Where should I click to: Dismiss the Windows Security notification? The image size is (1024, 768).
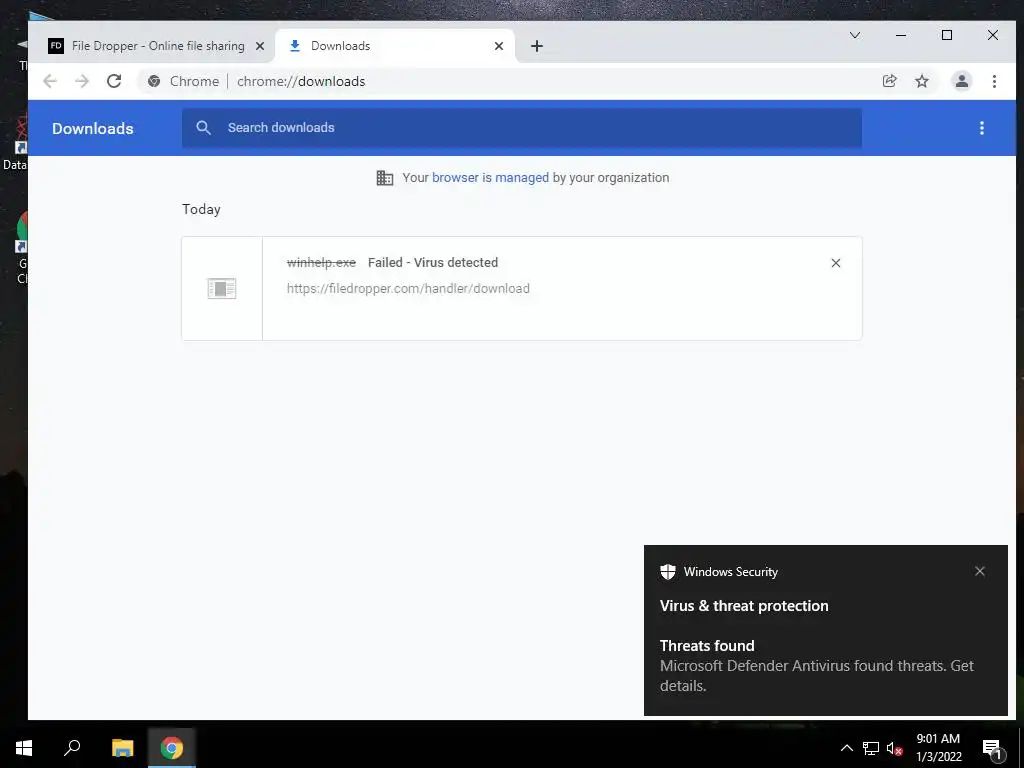980,571
